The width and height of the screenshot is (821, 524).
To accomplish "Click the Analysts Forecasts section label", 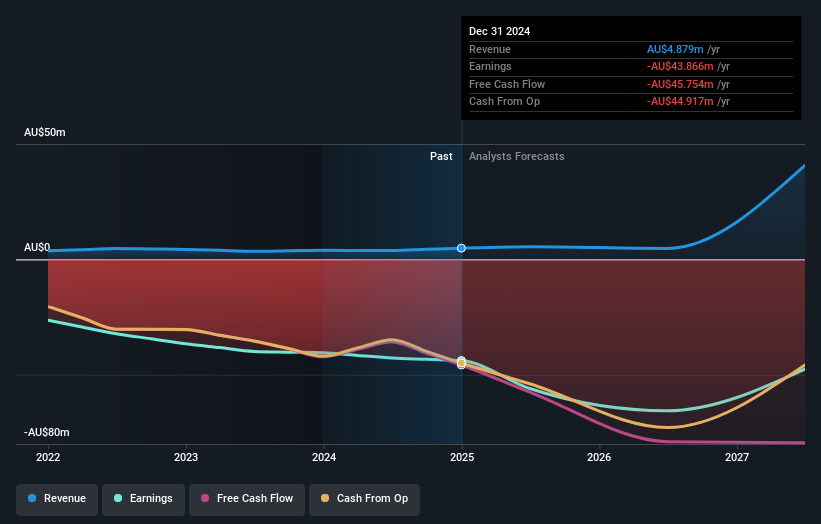I will pos(516,156).
